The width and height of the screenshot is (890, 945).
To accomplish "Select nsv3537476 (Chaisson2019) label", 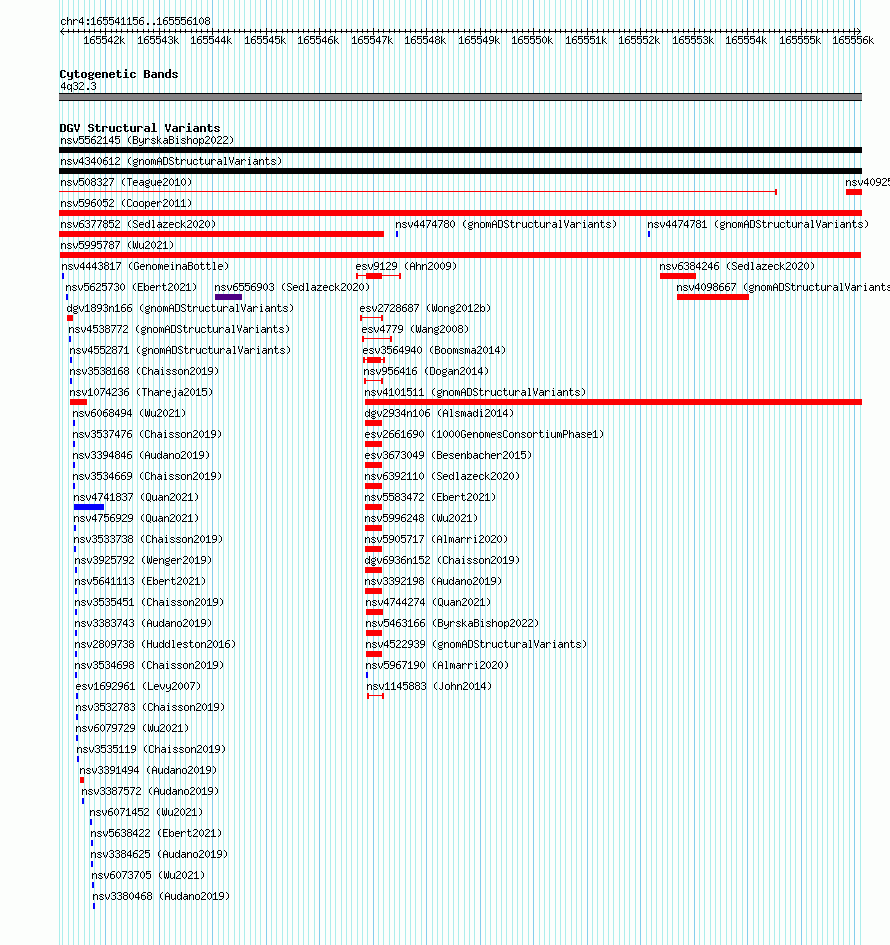I will [x=147, y=435].
